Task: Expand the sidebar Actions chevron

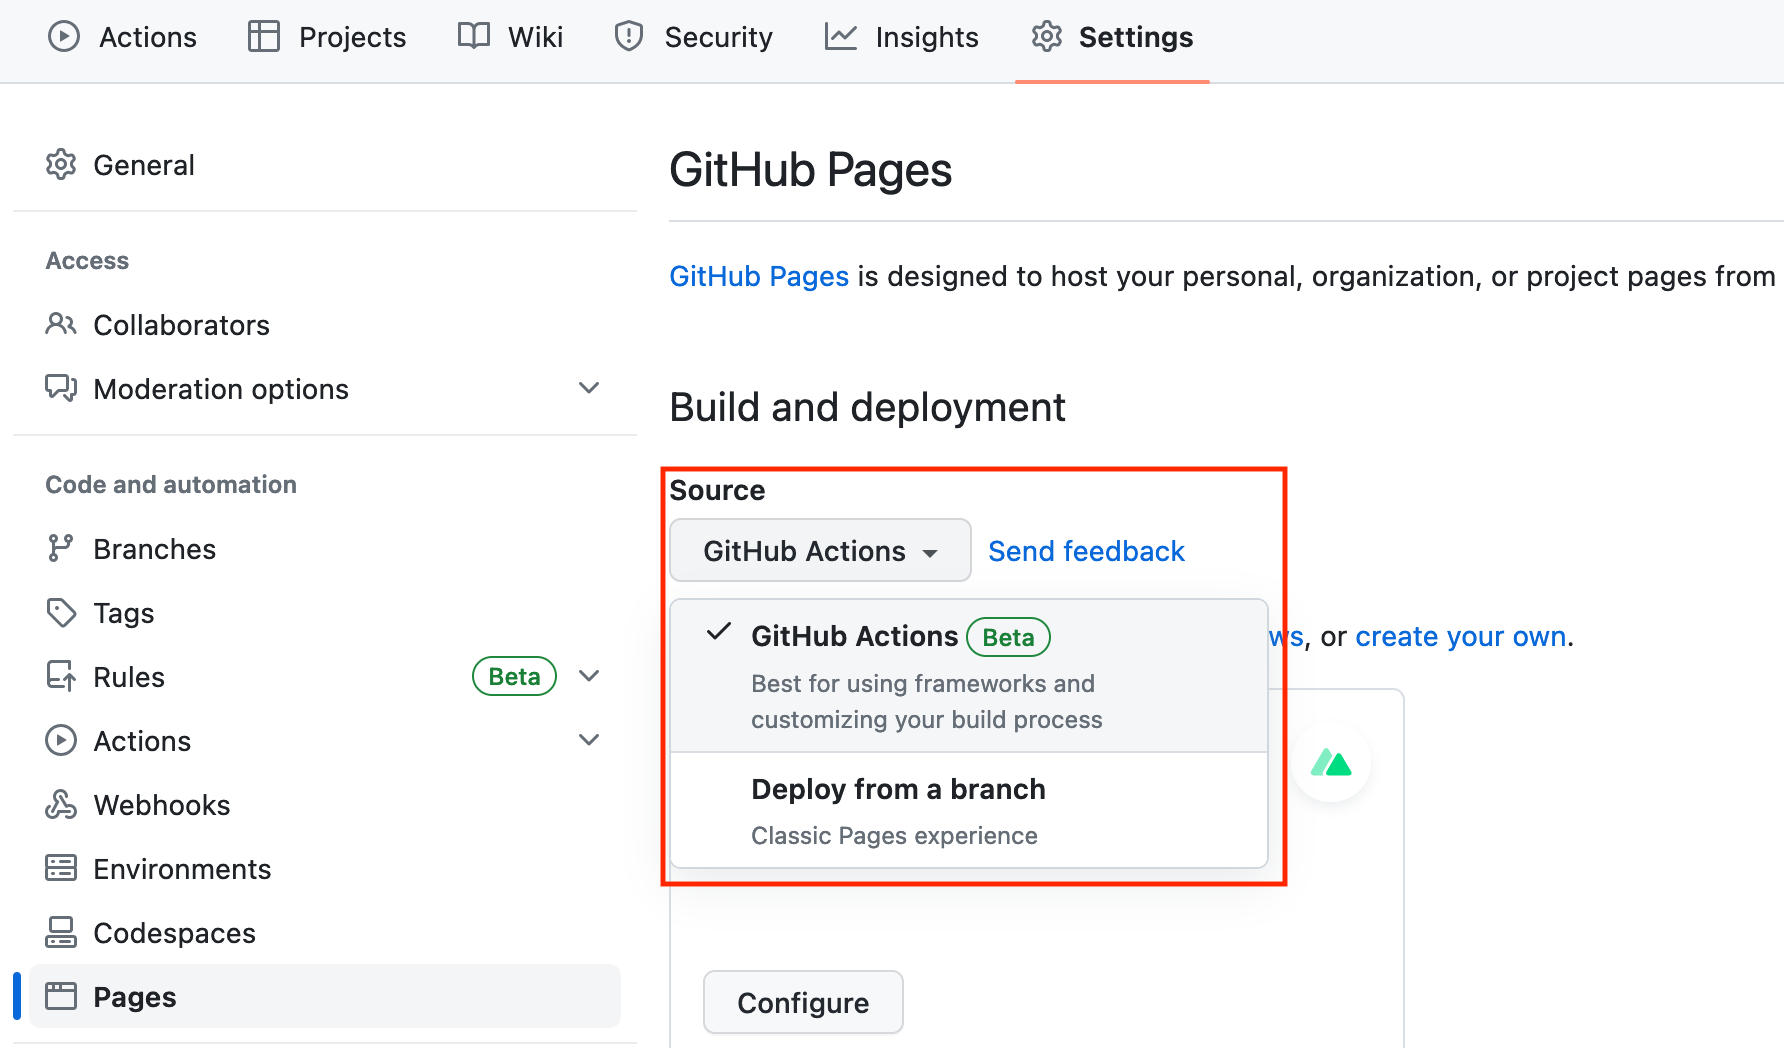Action: (589, 740)
